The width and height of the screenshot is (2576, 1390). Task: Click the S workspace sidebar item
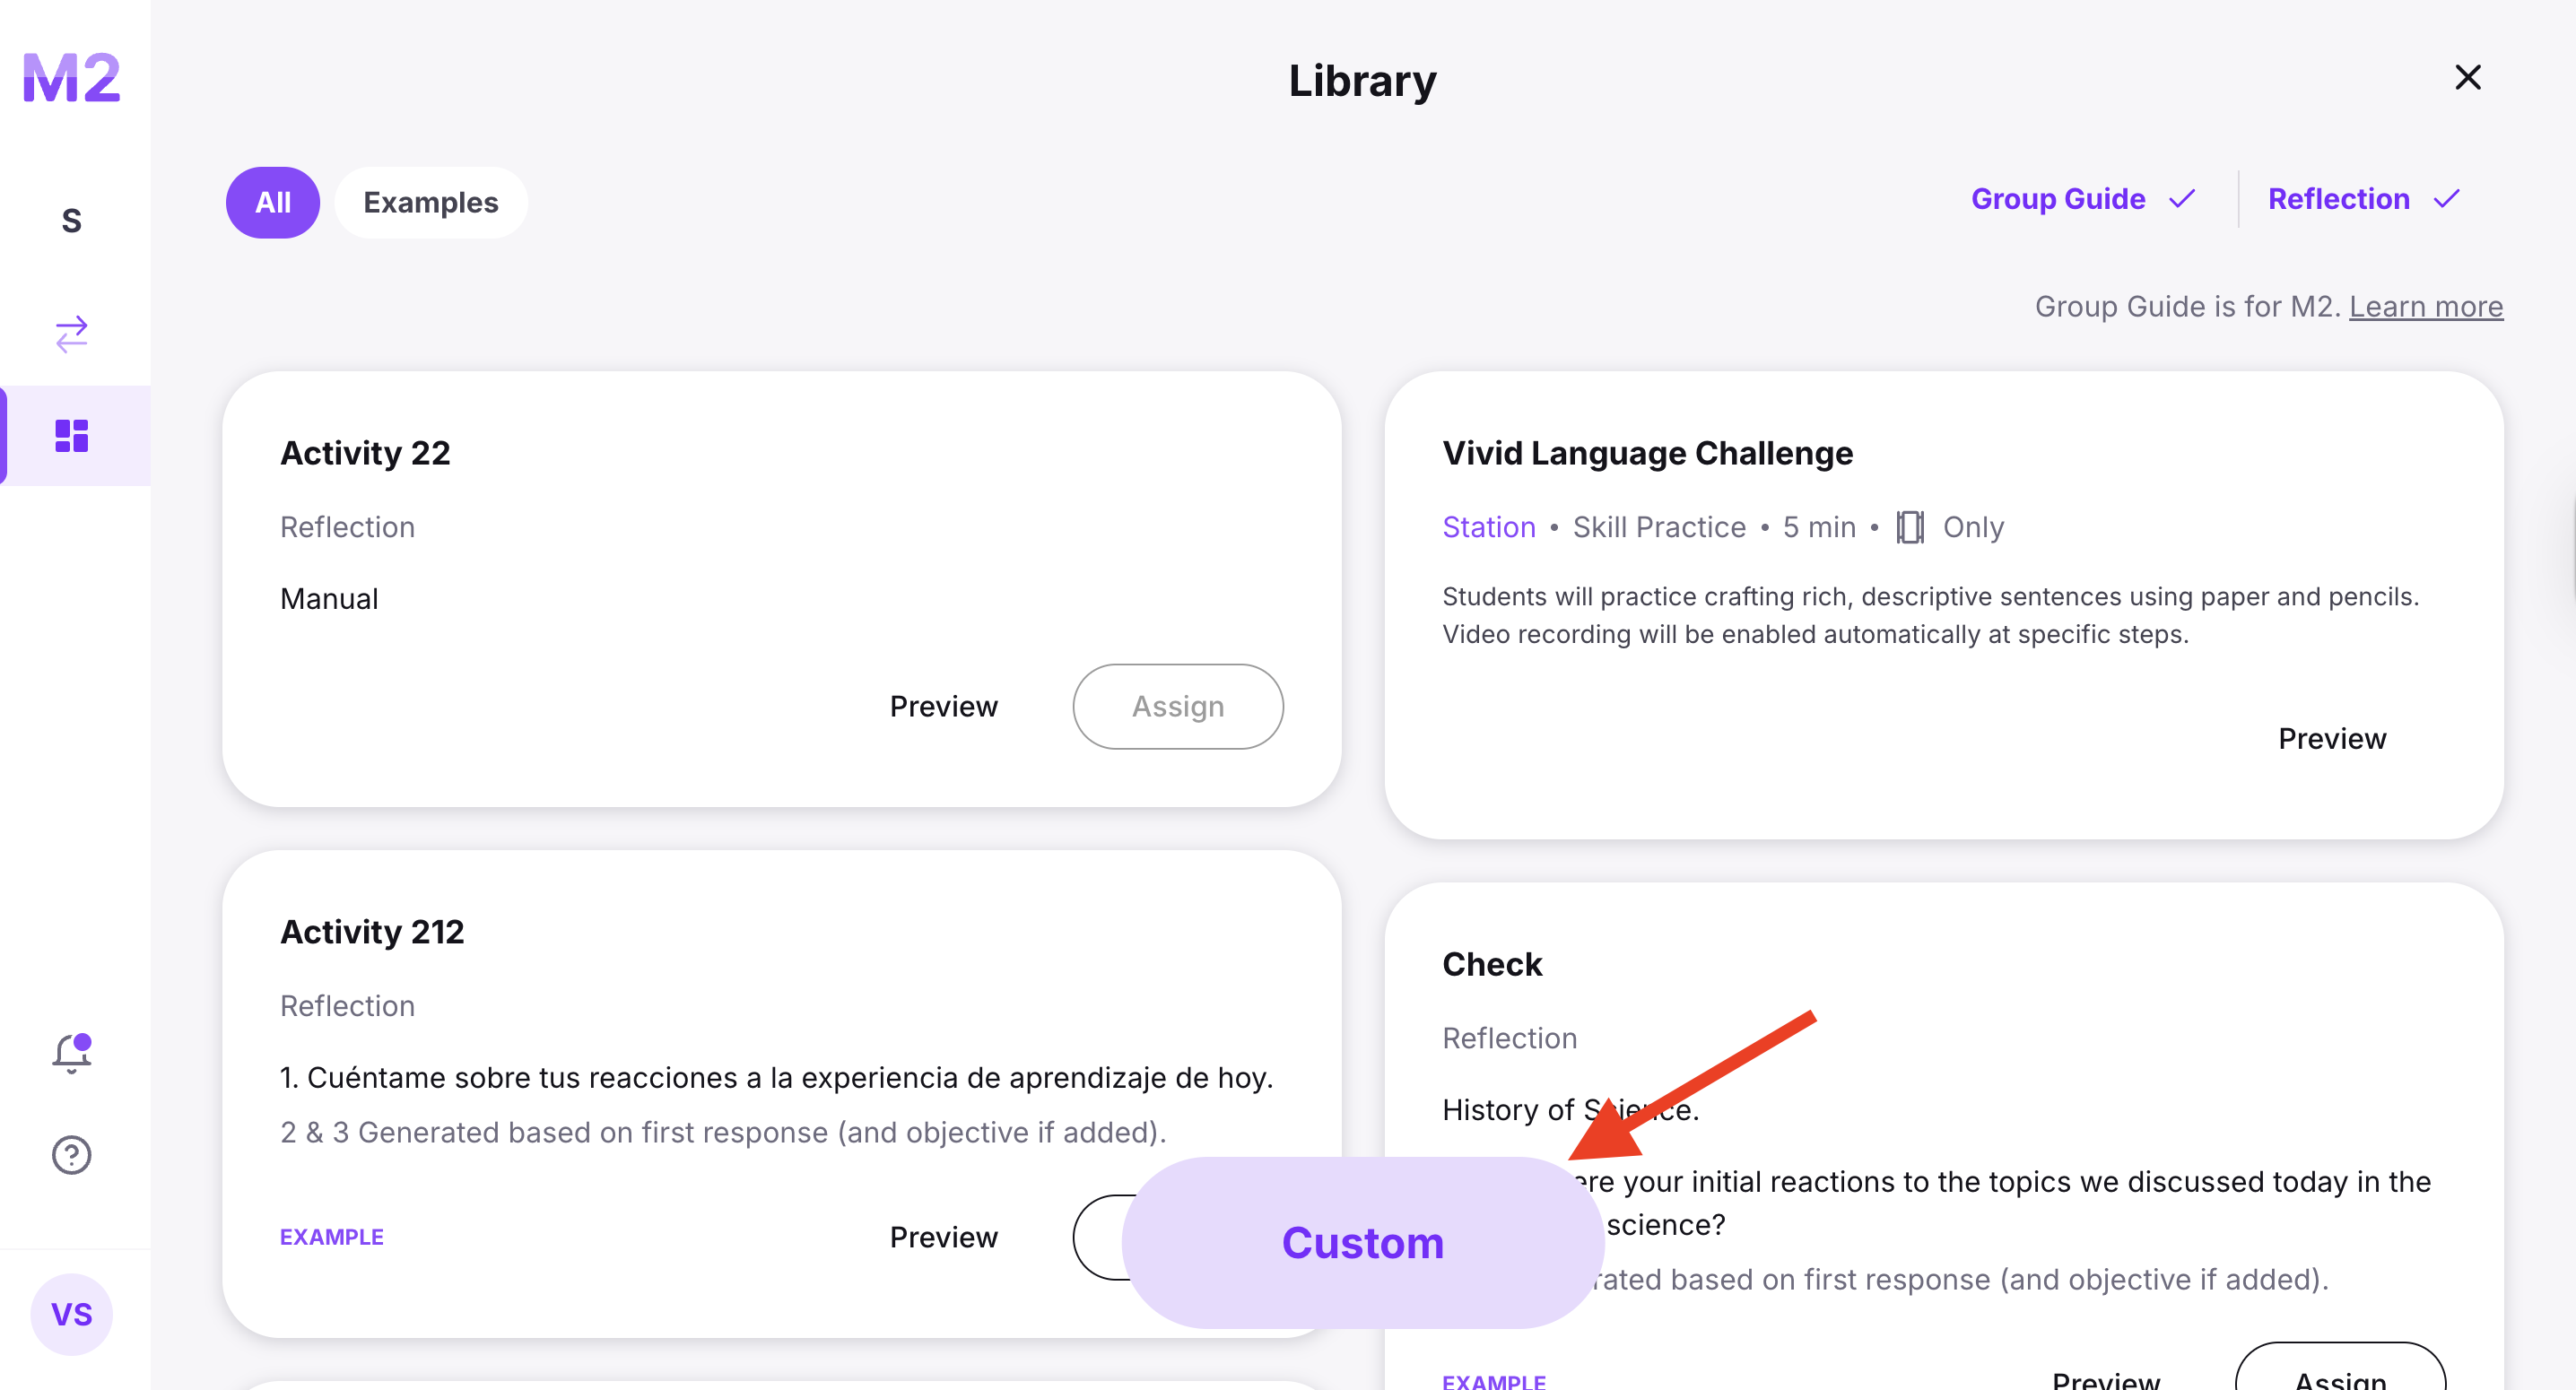click(x=71, y=220)
